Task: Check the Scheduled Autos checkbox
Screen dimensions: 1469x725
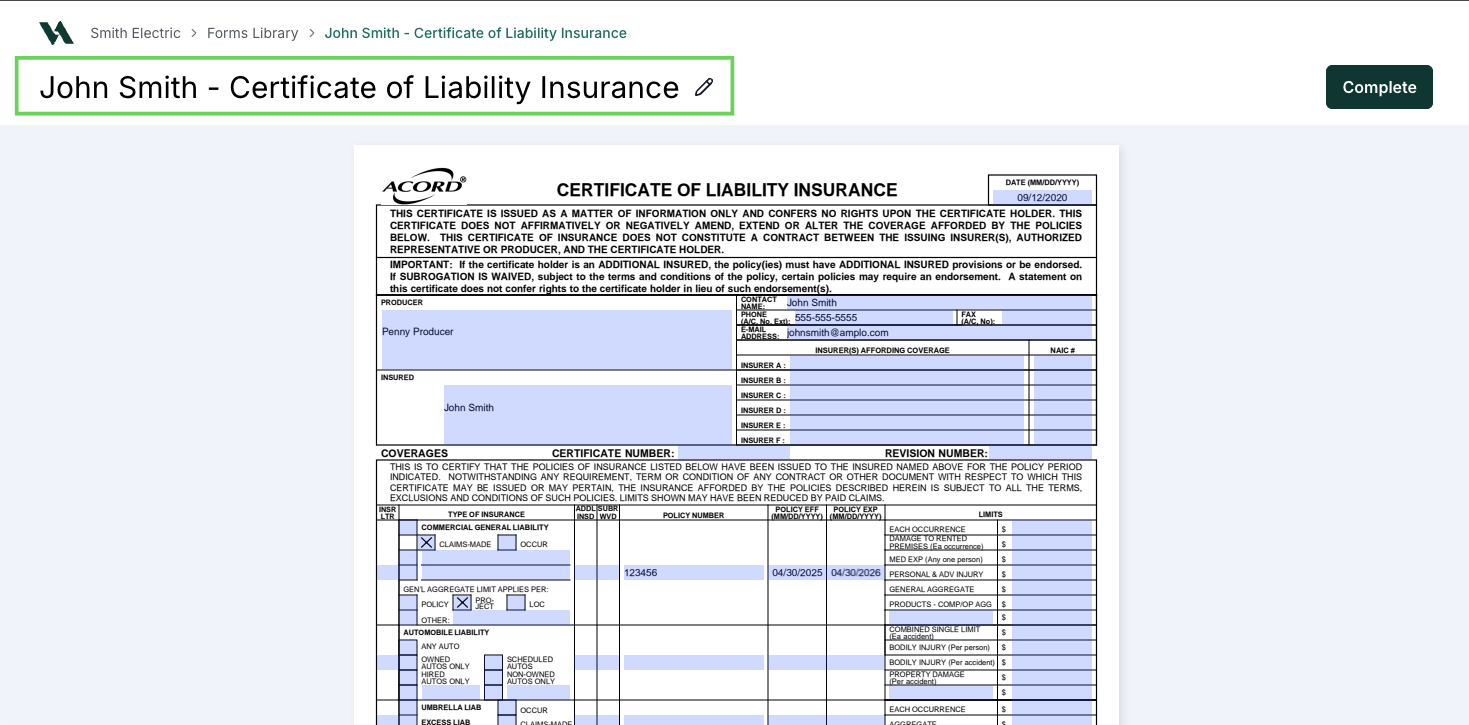Action: pos(493,662)
